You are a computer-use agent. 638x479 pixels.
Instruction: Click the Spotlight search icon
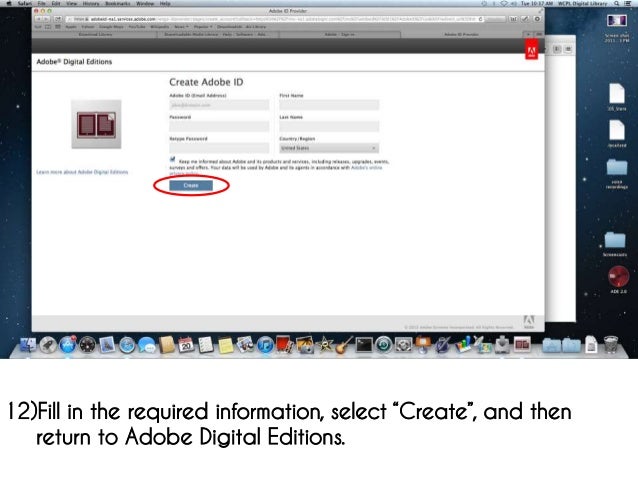coord(617,3)
